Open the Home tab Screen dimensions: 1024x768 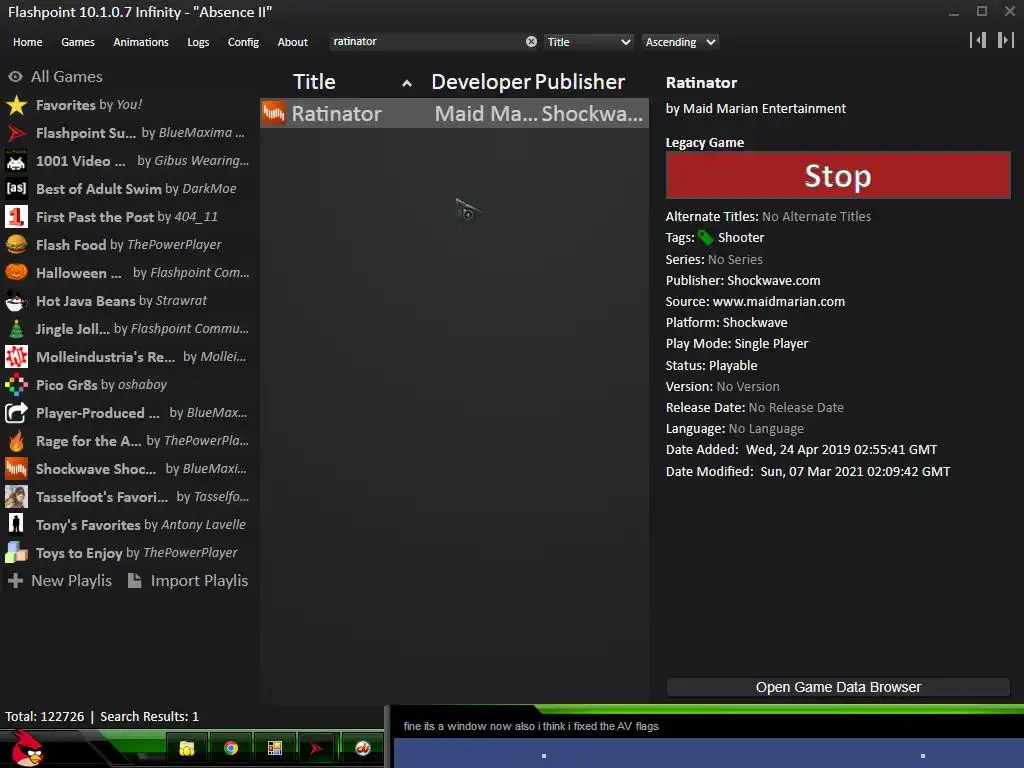coord(27,42)
